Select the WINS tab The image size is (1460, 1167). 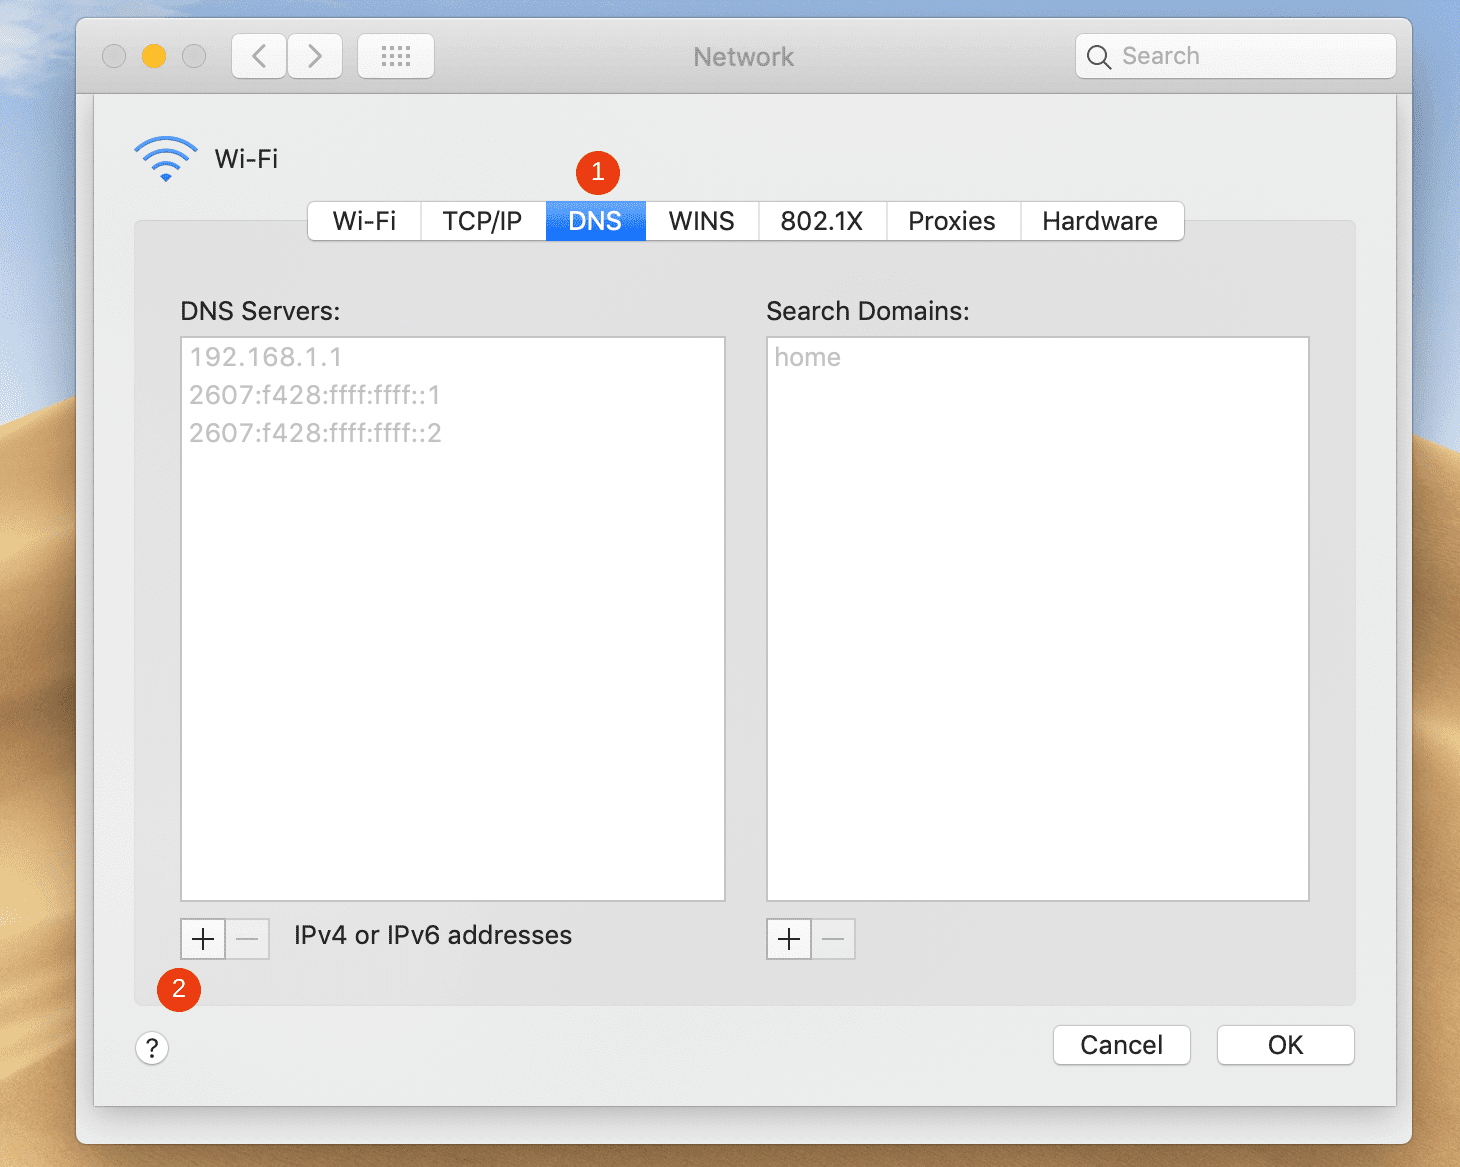701,221
